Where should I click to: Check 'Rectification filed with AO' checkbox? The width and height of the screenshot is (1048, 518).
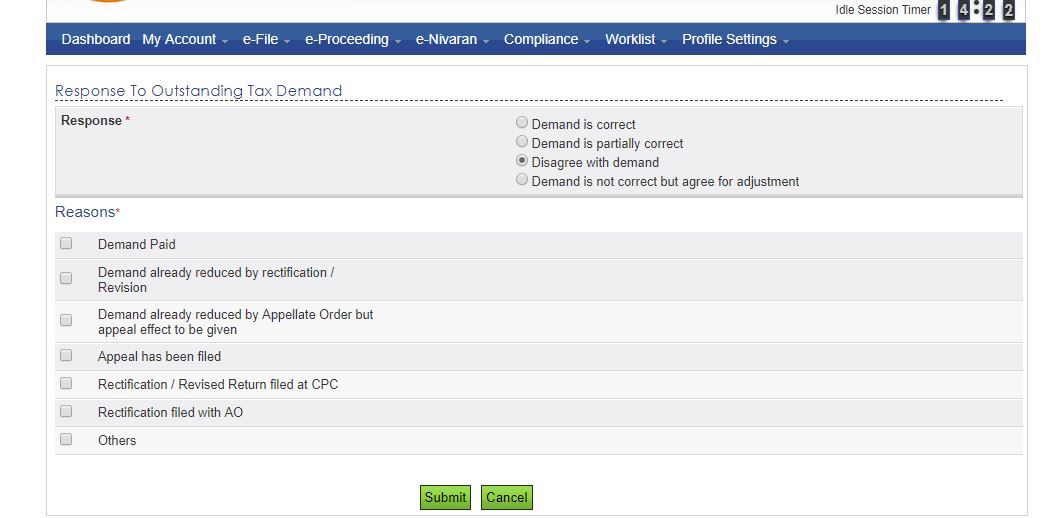(x=66, y=411)
